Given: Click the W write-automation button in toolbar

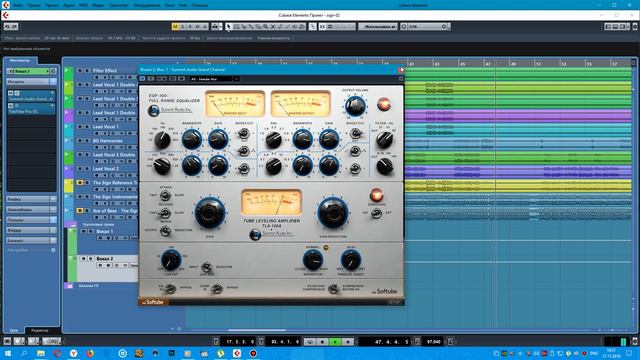Looking at the screenshot, I should (x=197, y=27).
